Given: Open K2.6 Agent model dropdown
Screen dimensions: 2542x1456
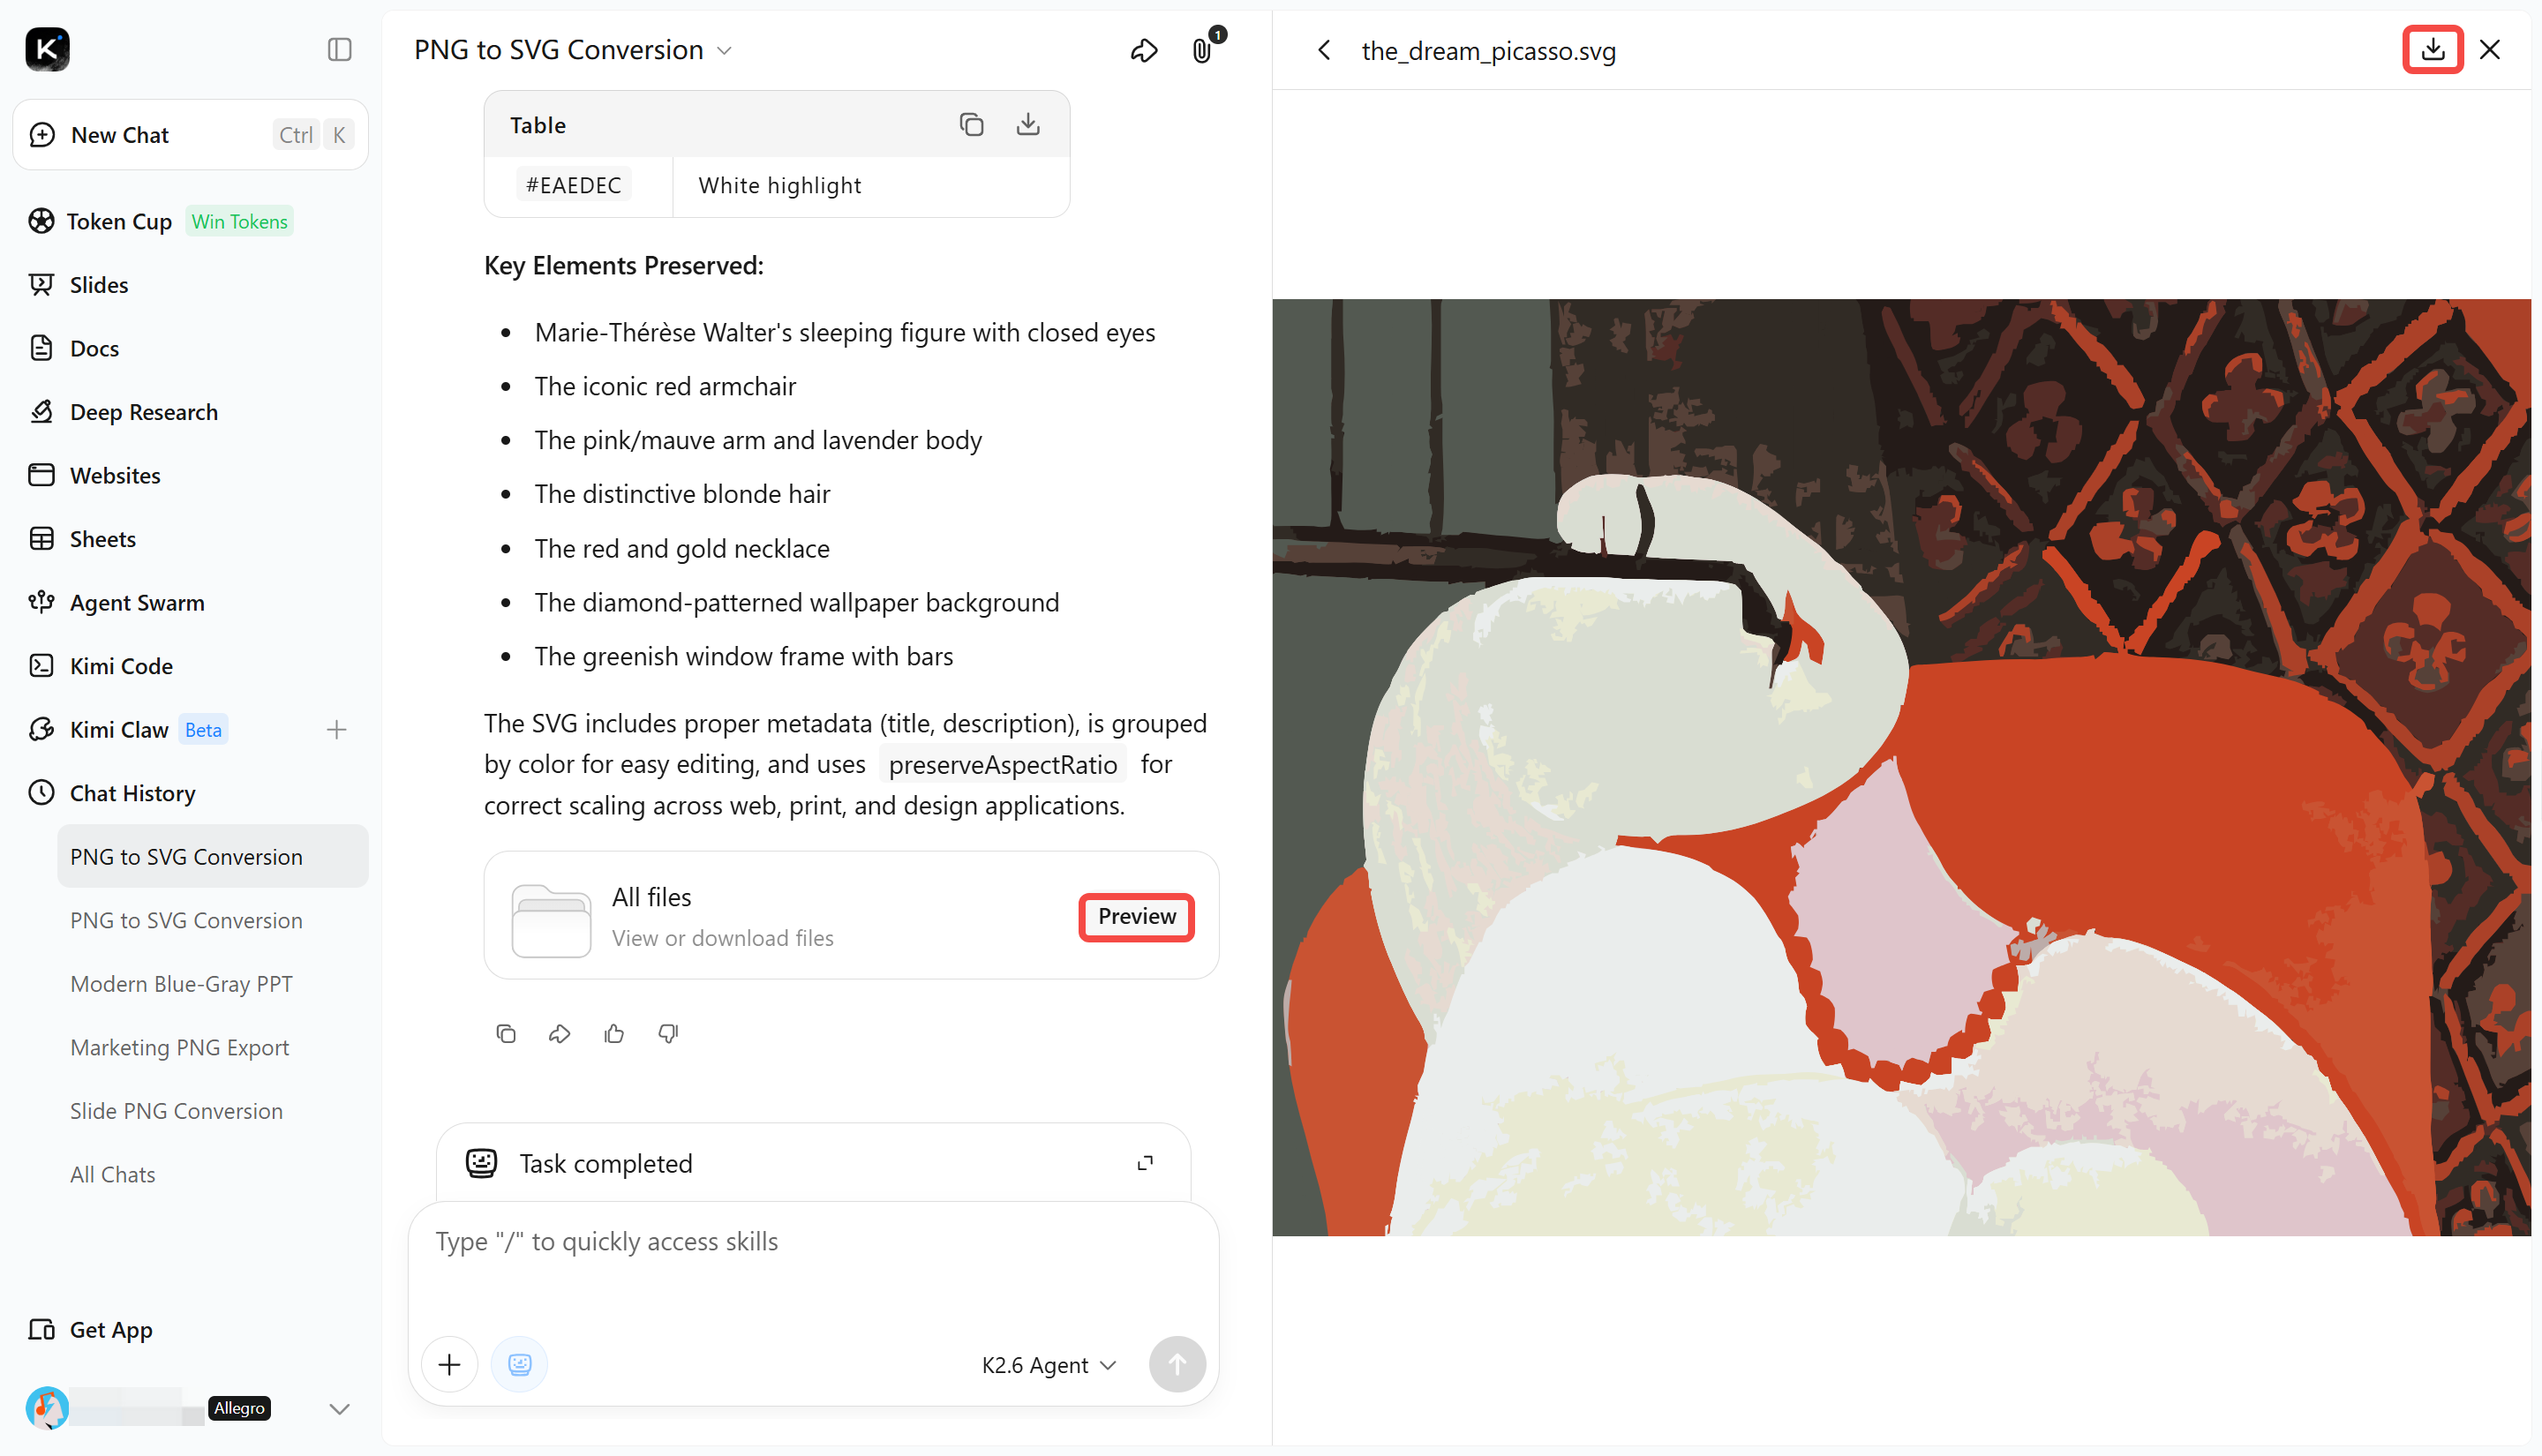Looking at the screenshot, I should click(x=1048, y=1365).
